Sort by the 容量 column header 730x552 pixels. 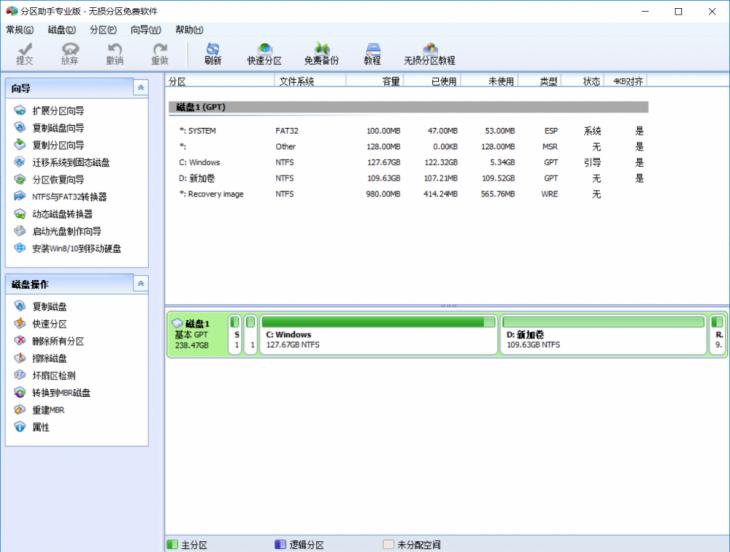click(x=375, y=81)
